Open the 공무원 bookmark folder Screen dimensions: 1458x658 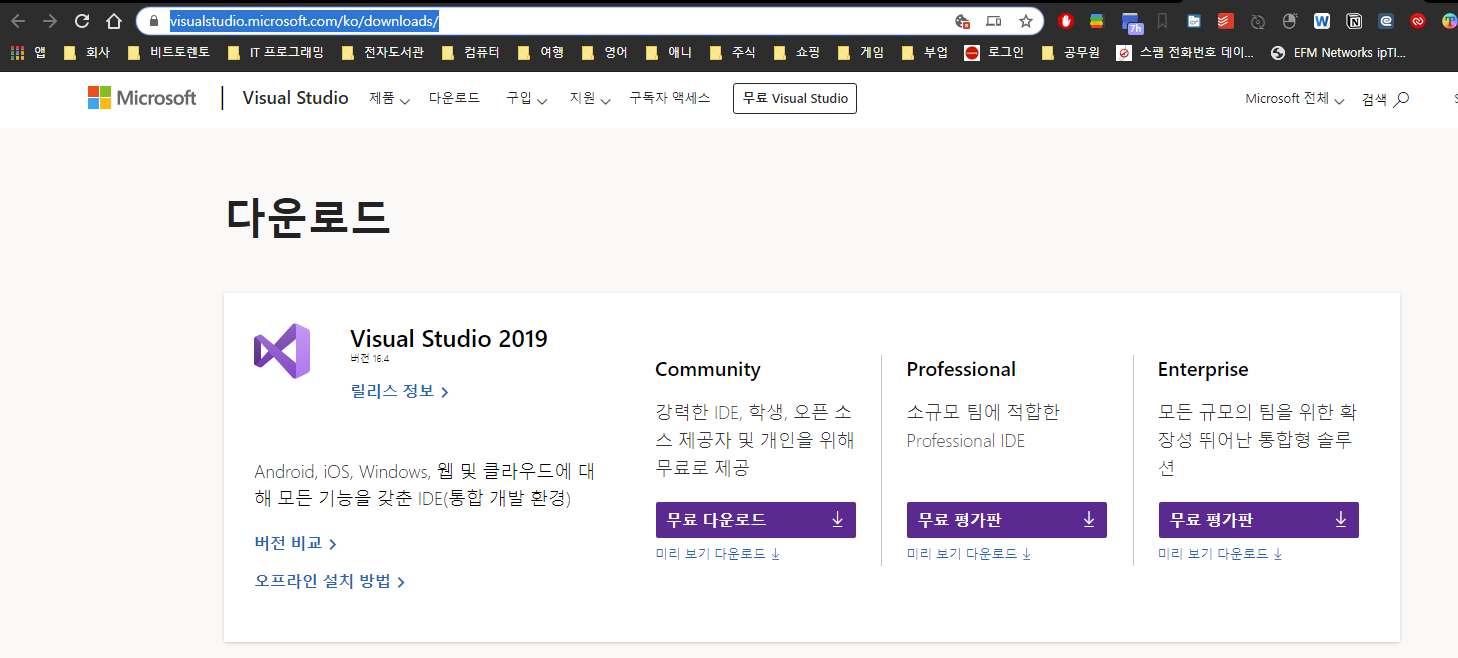coord(1070,53)
